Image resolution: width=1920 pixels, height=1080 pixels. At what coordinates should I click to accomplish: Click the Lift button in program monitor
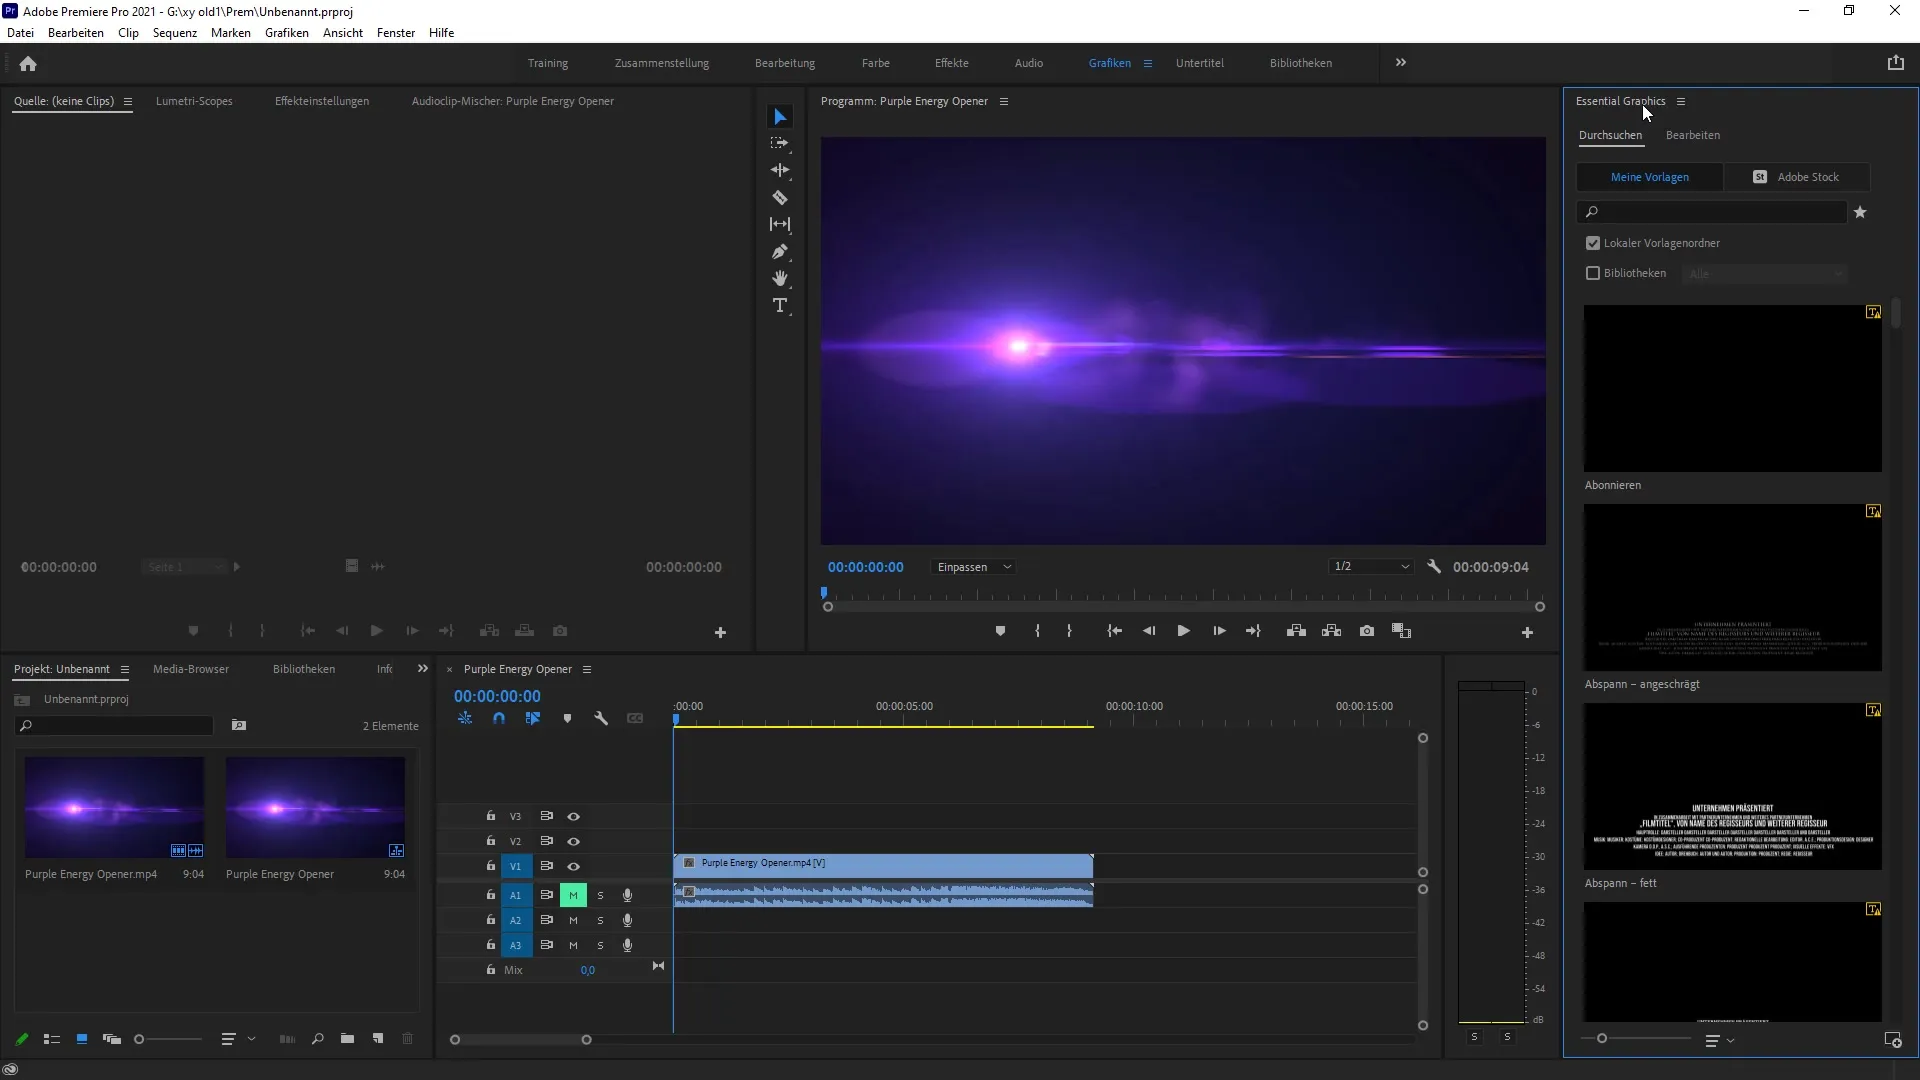coord(1296,631)
